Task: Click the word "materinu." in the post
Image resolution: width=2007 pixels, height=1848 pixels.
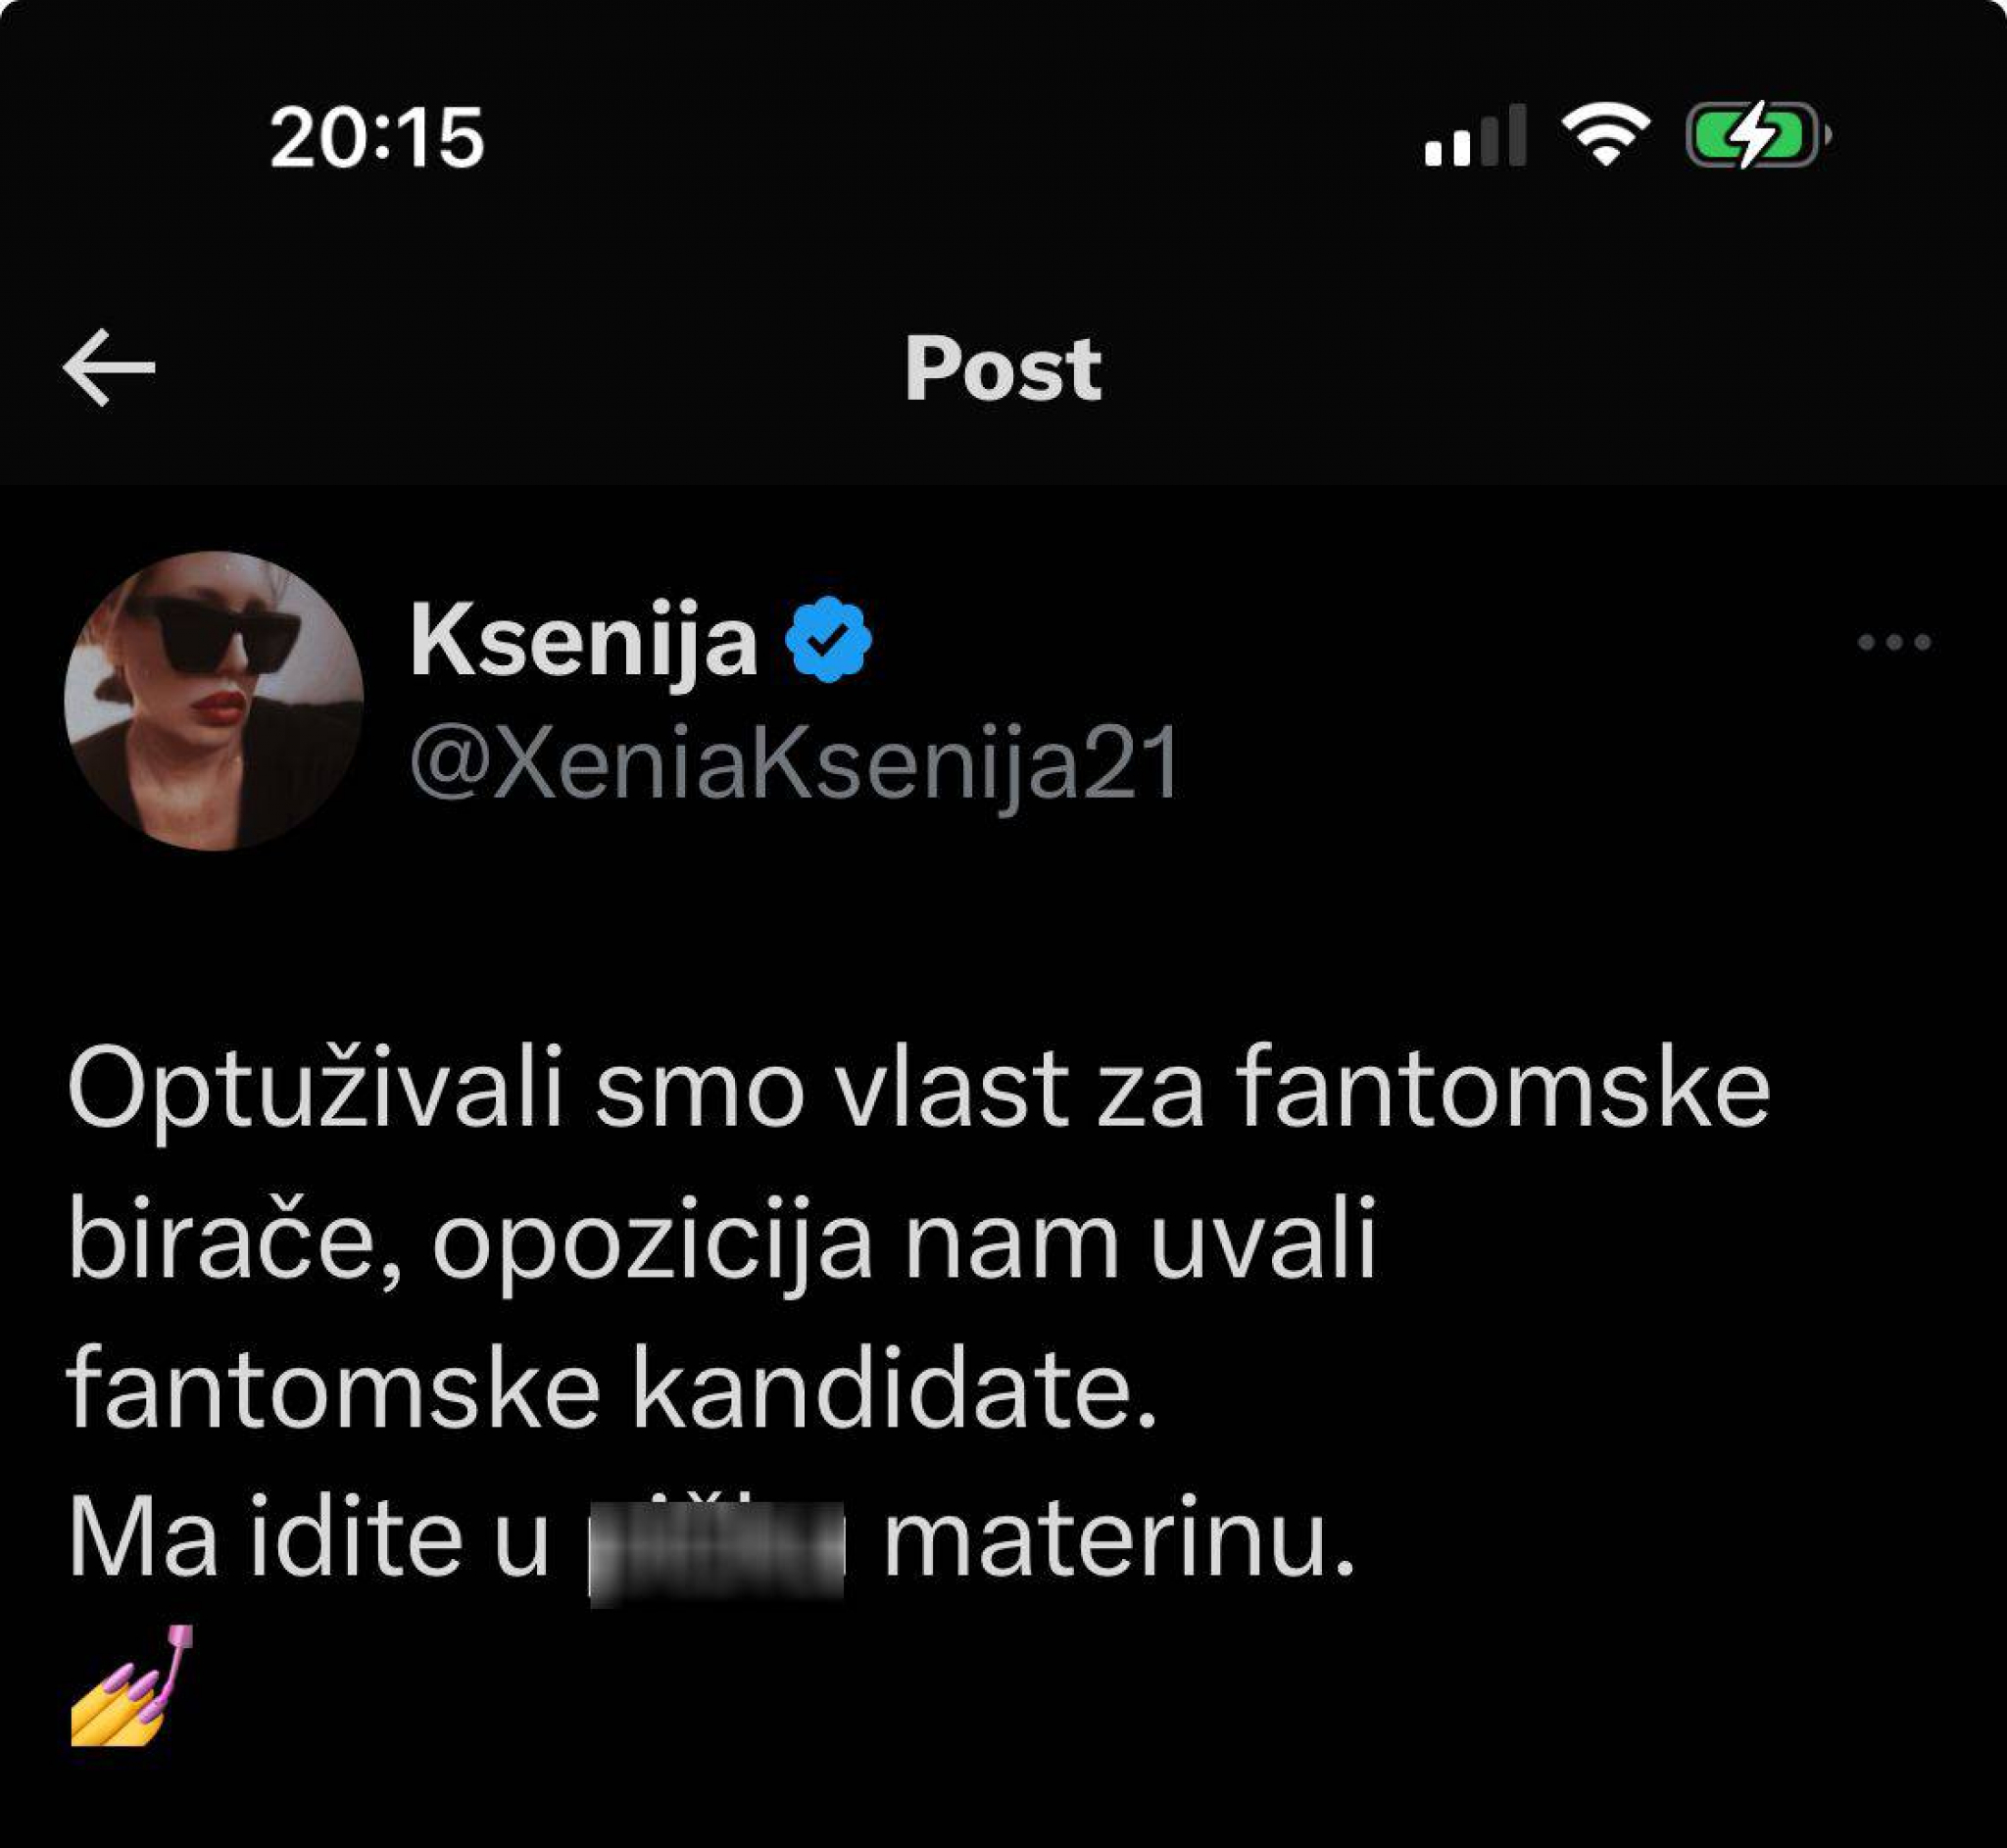Action: pos(1118,1540)
